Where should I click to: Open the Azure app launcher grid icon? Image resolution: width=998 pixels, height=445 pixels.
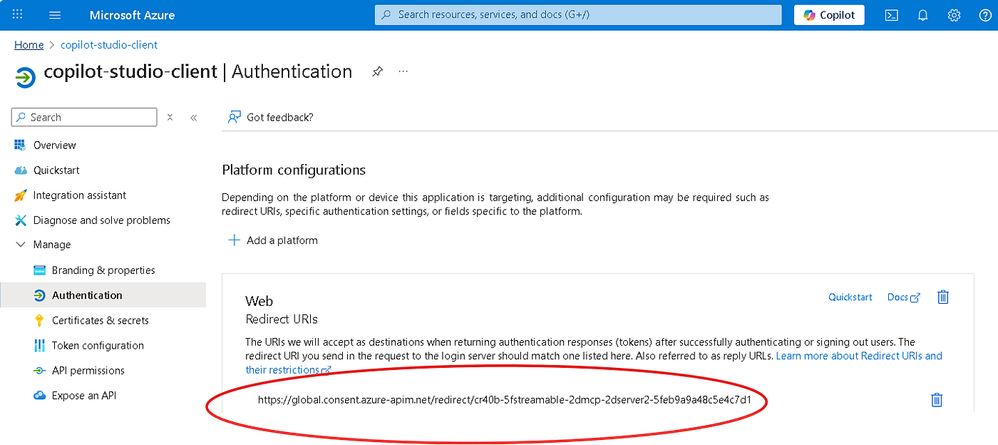click(18, 15)
